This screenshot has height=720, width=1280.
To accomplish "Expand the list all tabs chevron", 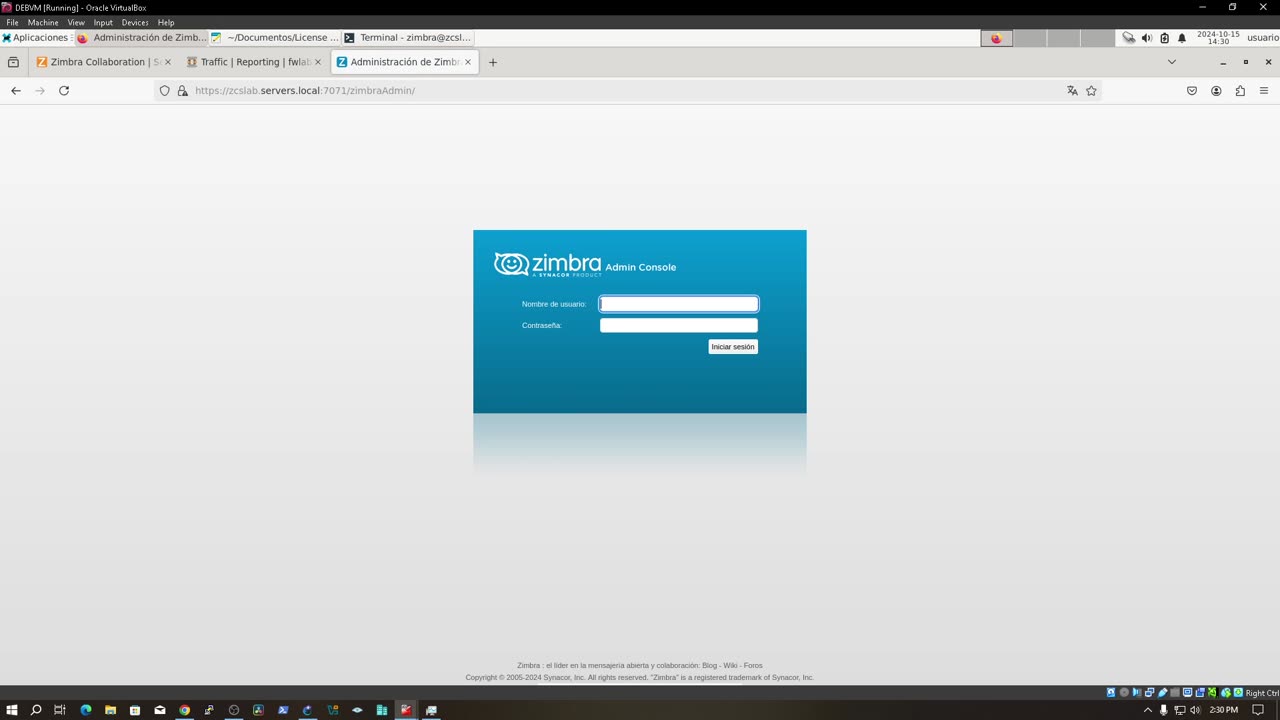I will 1172,62.
